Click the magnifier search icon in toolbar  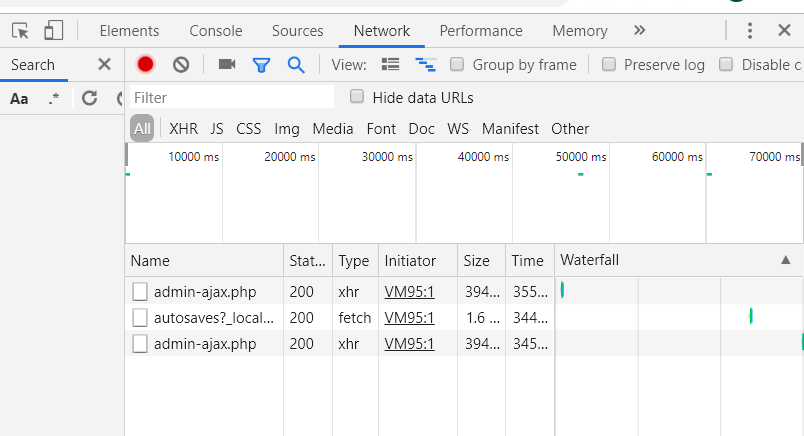click(x=296, y=65)
